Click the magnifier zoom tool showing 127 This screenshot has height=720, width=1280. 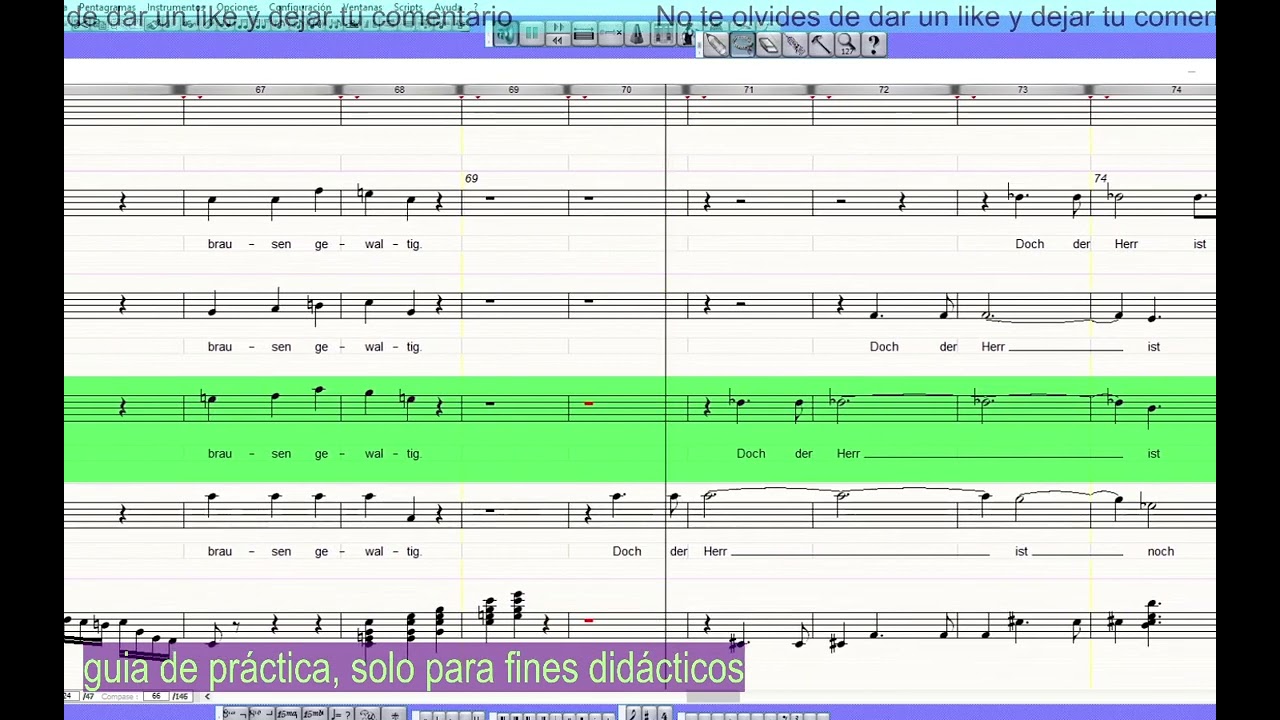click(x=846, y=44)
